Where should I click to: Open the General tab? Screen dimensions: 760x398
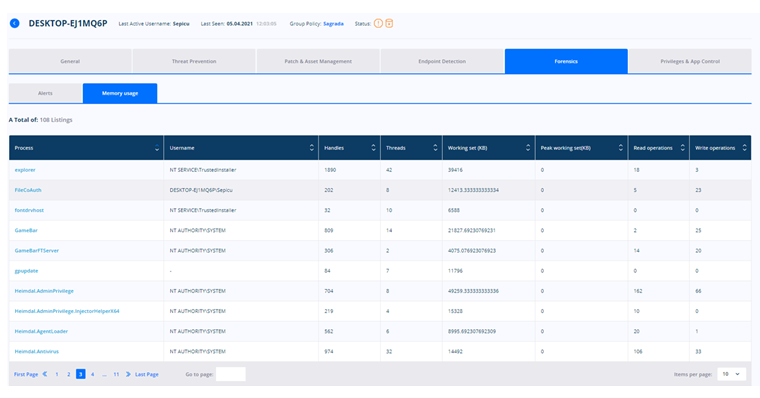(70, 61)
